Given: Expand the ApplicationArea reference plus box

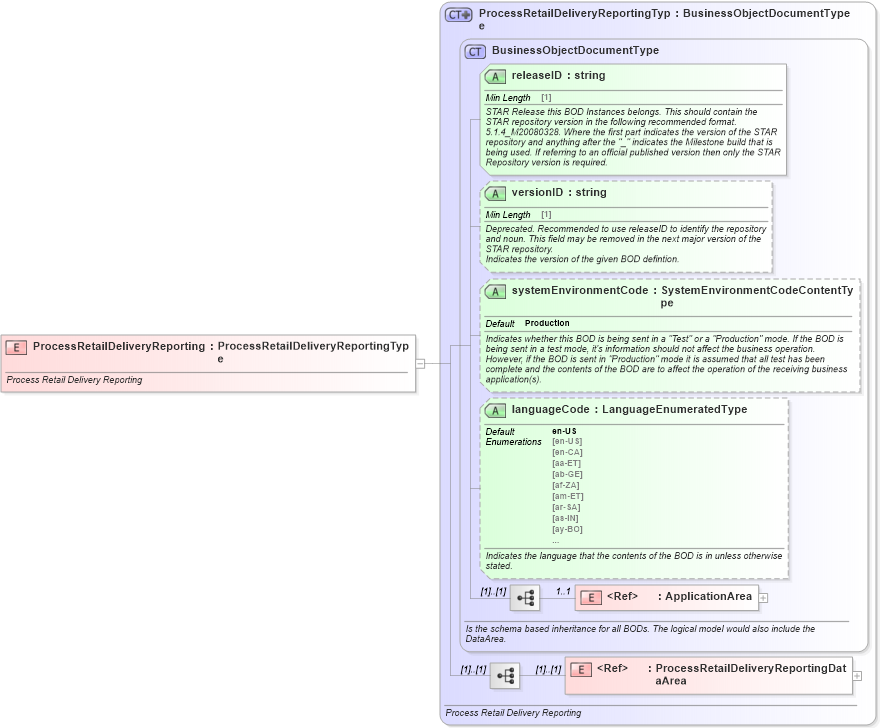Looking at the screenshot, I should coord(761,596).
